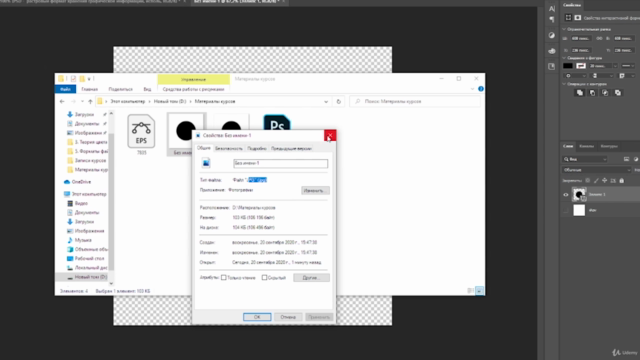Choose subtract front shape path operation
Image resolution: width=640 pixels, height=360 pixels.
(x=592, y=93)
